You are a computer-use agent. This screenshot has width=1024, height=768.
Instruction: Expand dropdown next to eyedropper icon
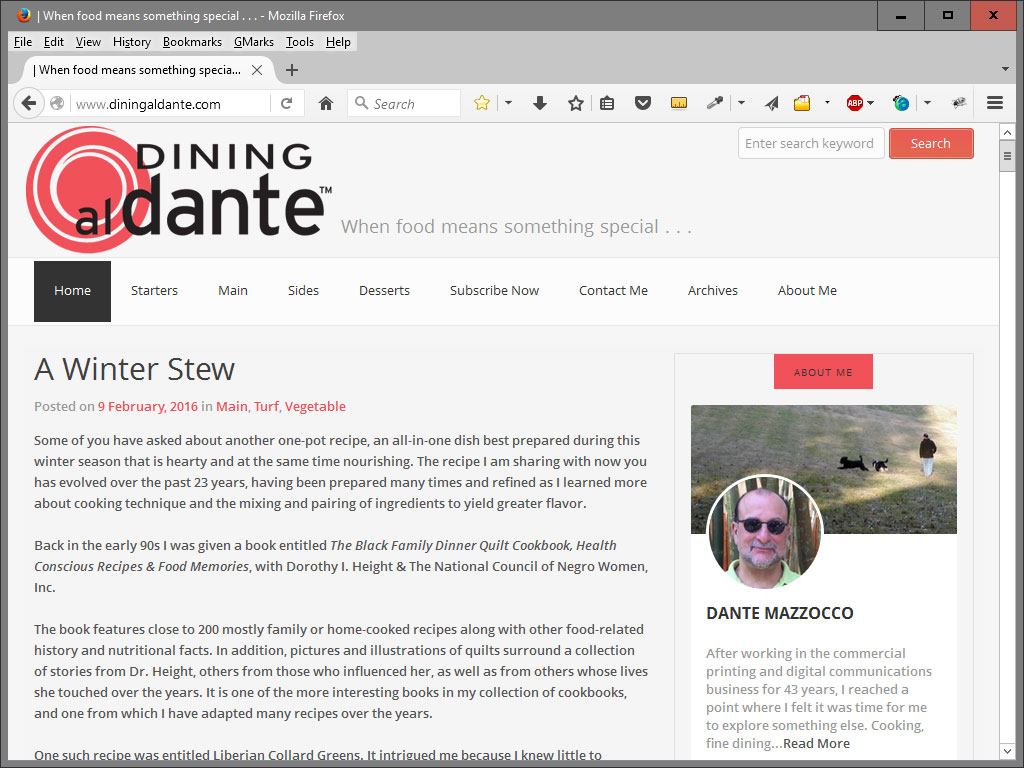tap(741, 103)
